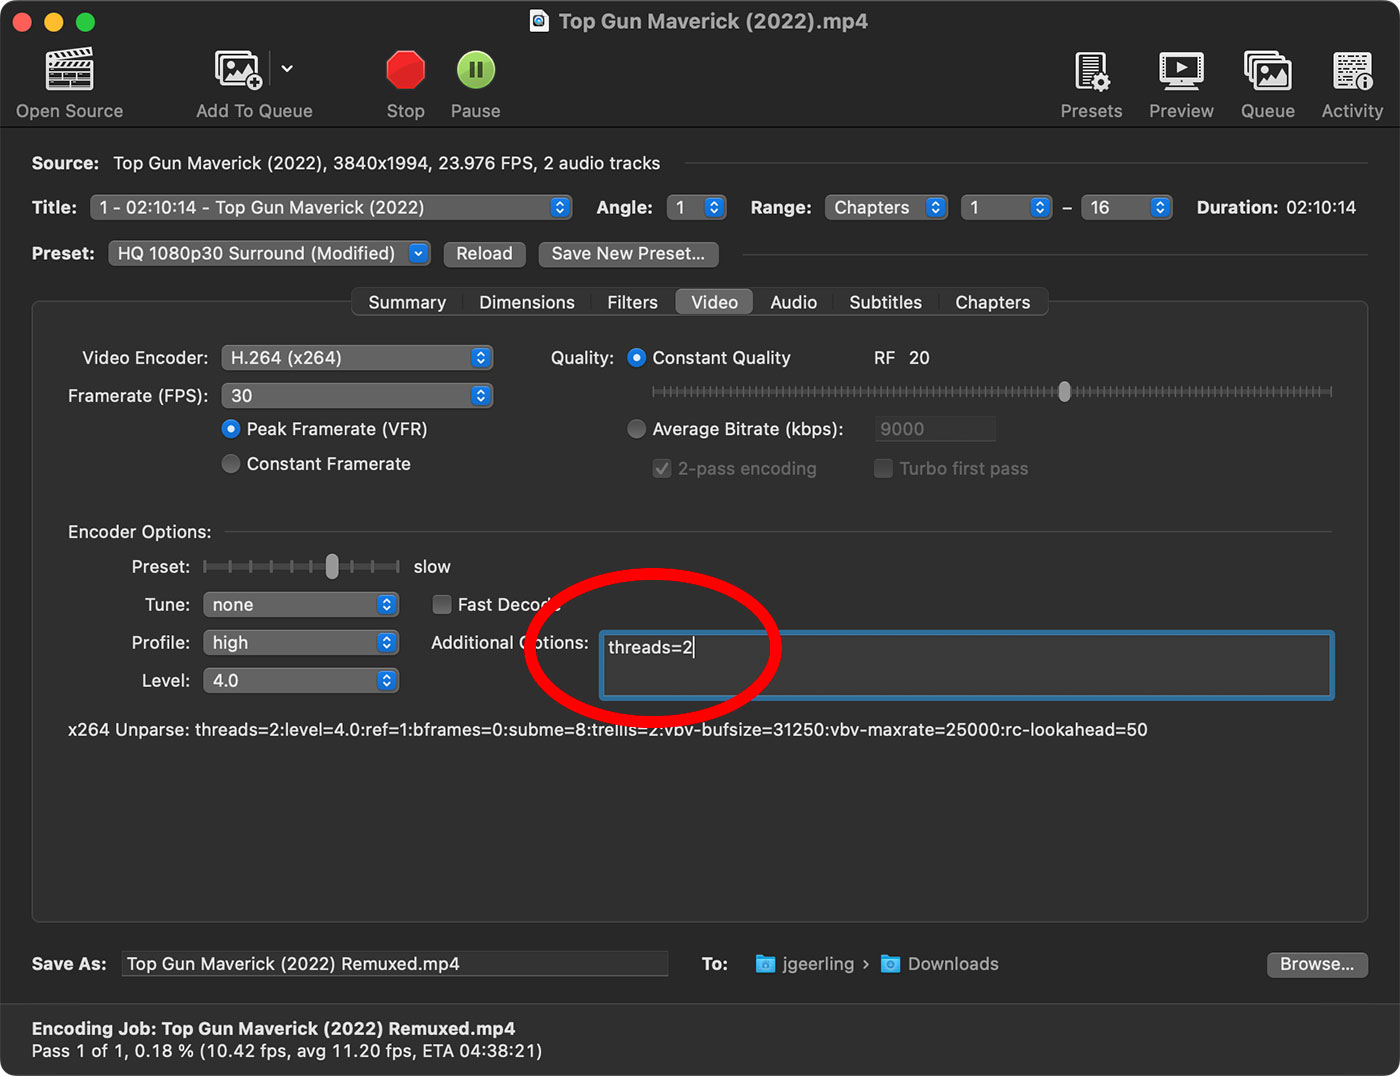Screen dimensions: 1400x1076
Task: Change the Profile from high
Action: (301, 642)
